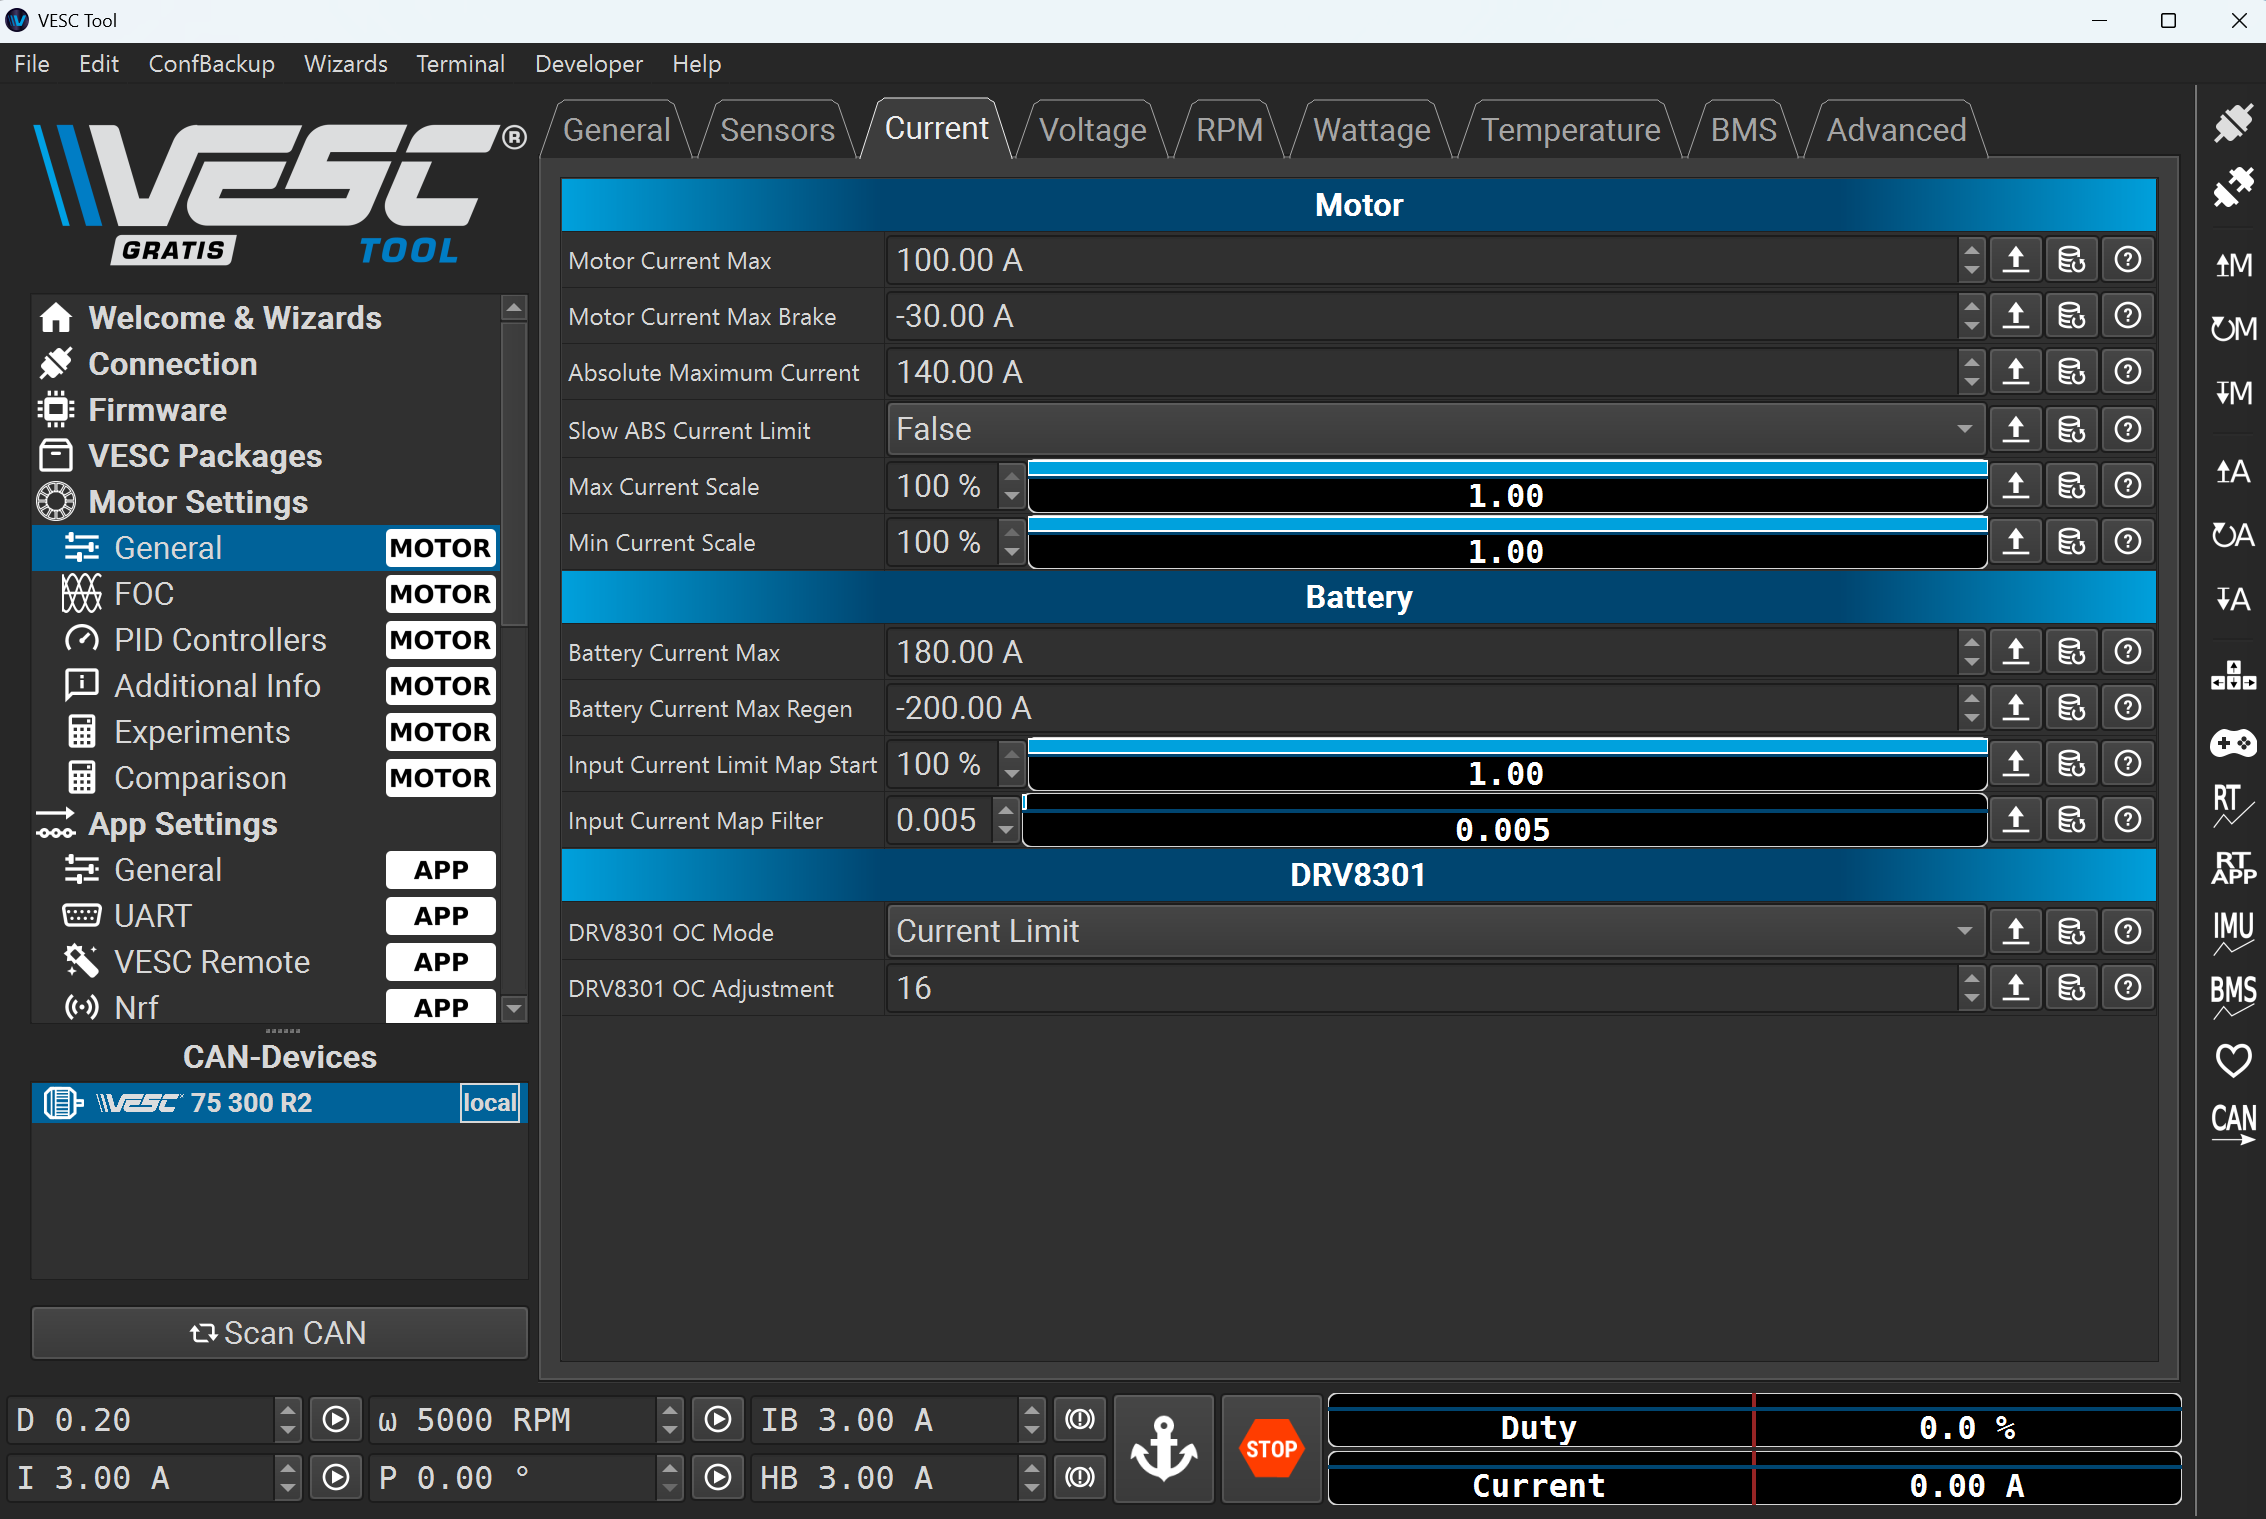The width and height of the screenshot is (2266, 1519).
Task: Click the red STOP button
Action: click(1271, 1448)
